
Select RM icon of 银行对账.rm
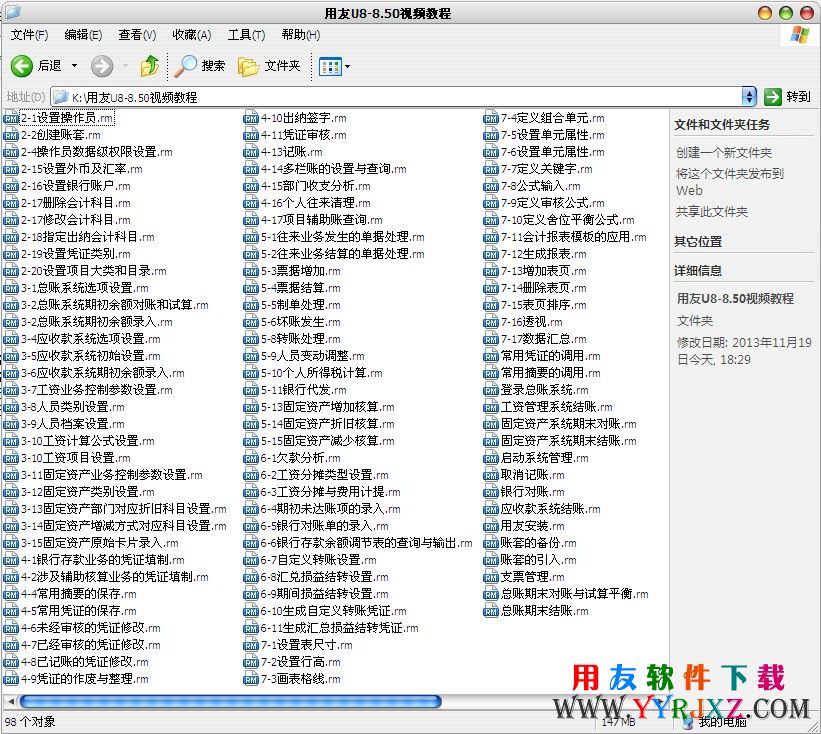pos(491,492)
